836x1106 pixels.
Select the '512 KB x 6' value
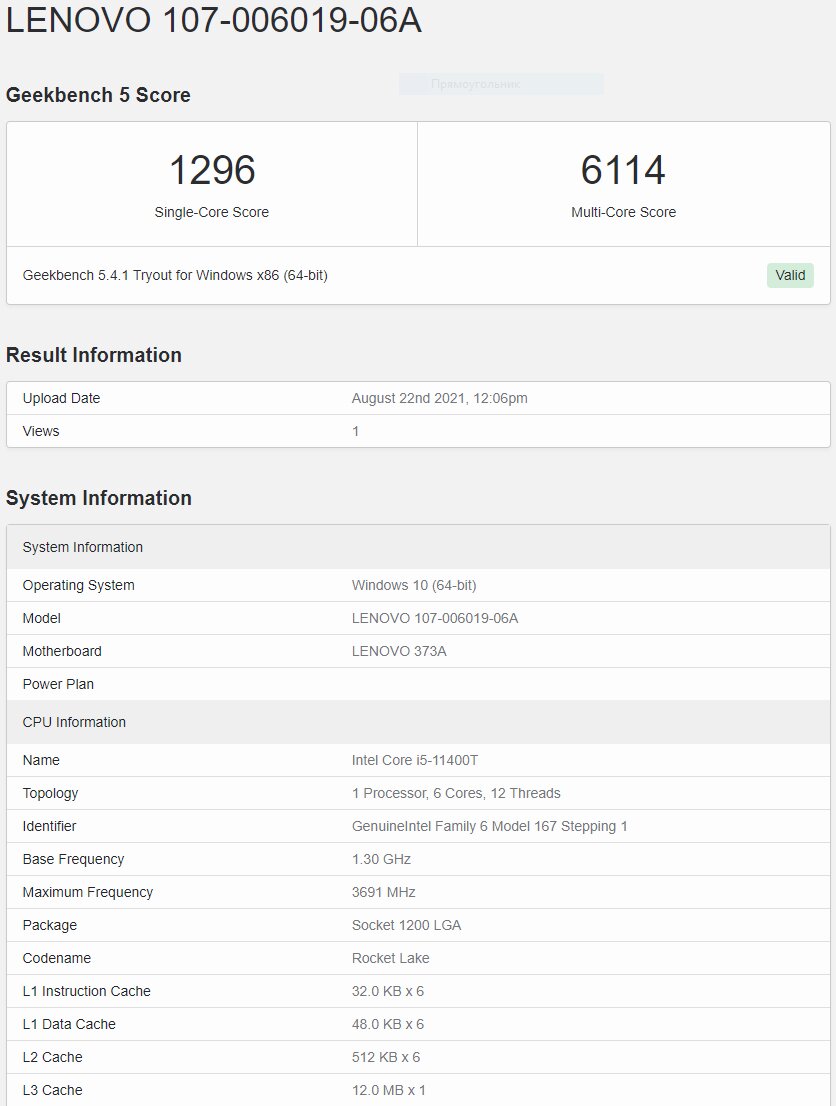pyautogui.click(x=386, y=1057)
